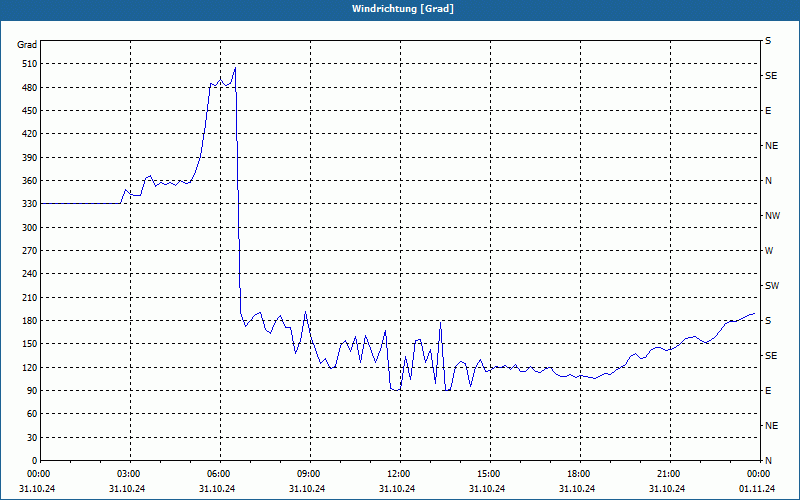The width and height of the screenshot is (800, 500).
Task: Select the 06:00 time axis label
Action: (217, 474)
